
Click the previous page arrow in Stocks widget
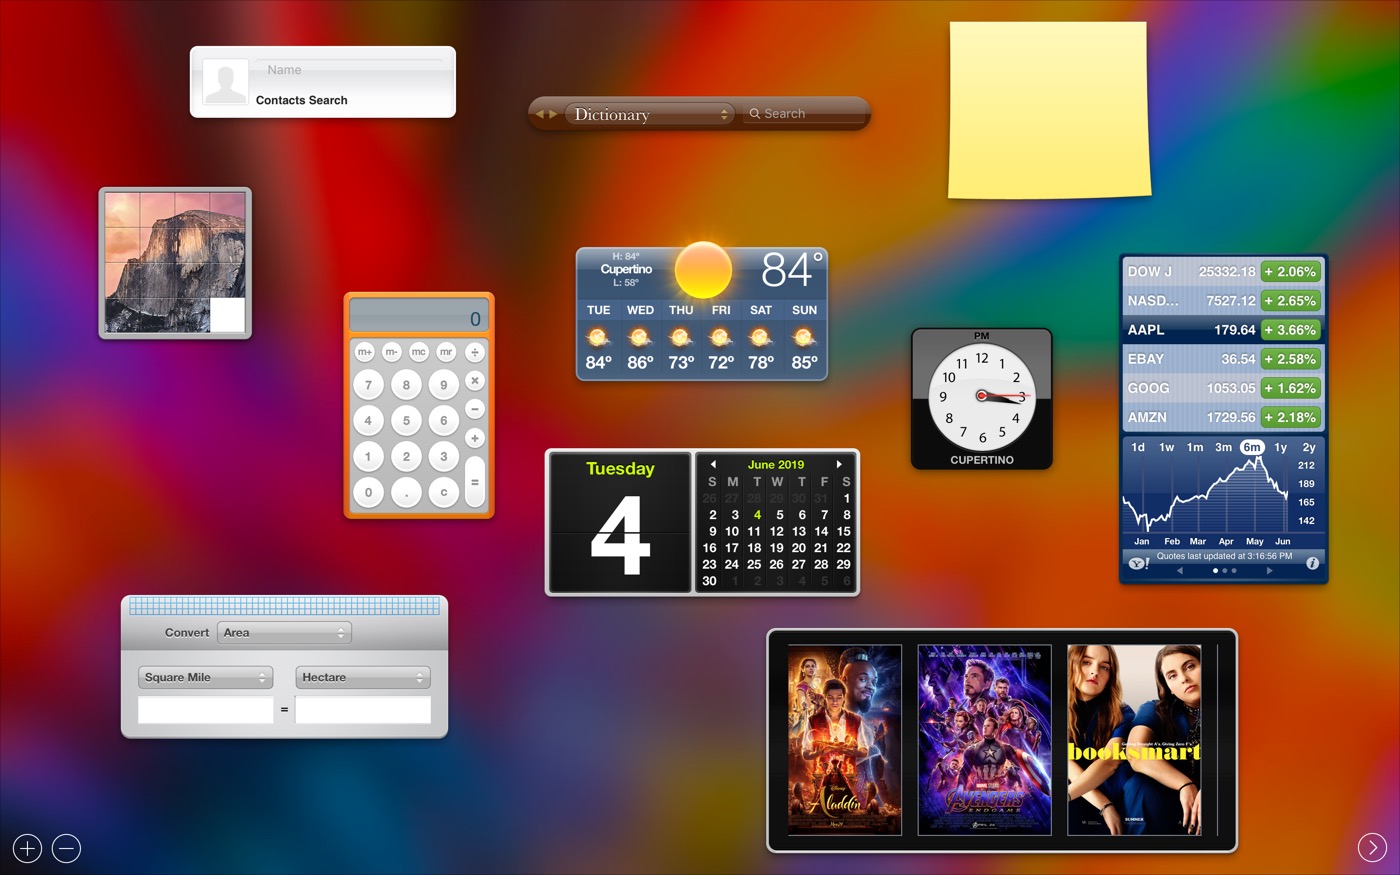click(1180, 570)
